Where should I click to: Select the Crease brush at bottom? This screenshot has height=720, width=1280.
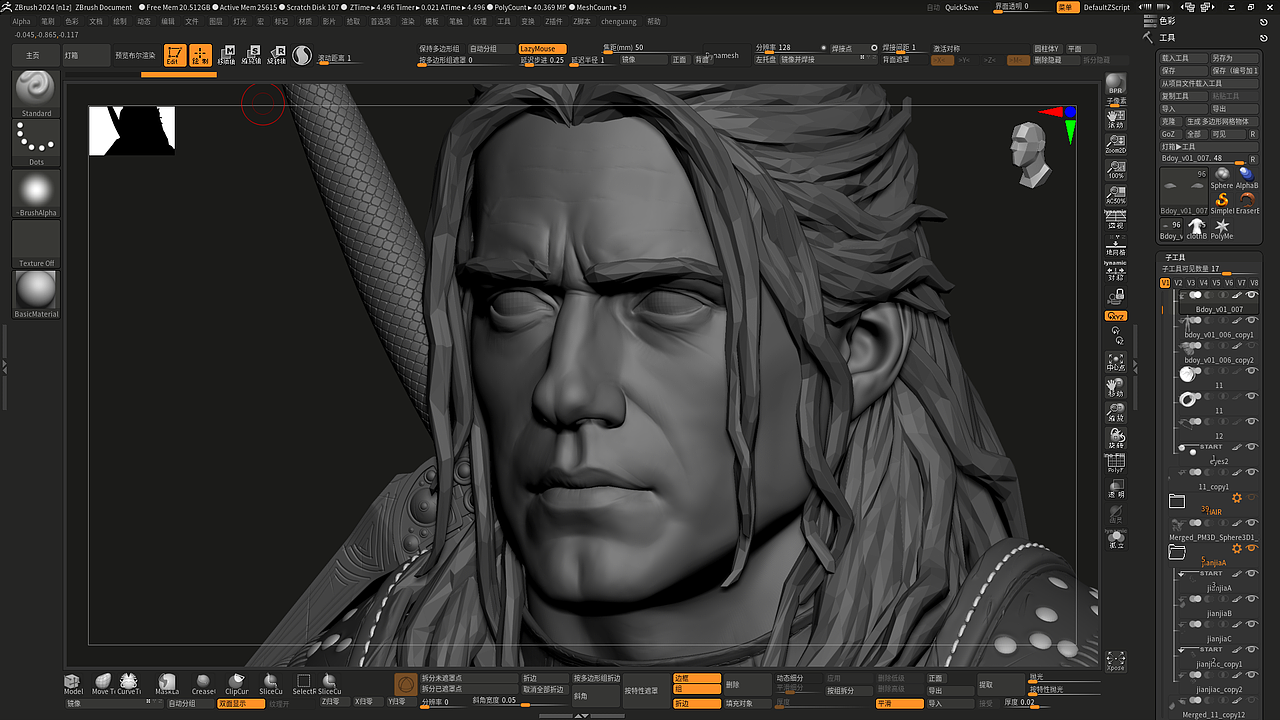click(x=203, y=684)
